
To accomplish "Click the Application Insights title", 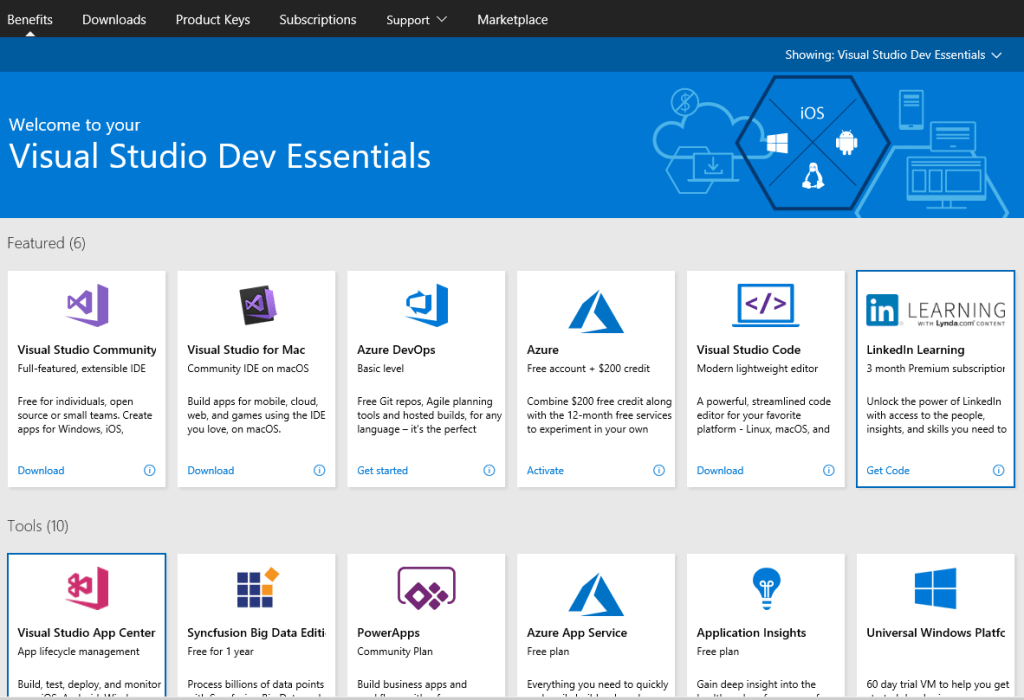I will pyautogui.click(x=751, y=633).
